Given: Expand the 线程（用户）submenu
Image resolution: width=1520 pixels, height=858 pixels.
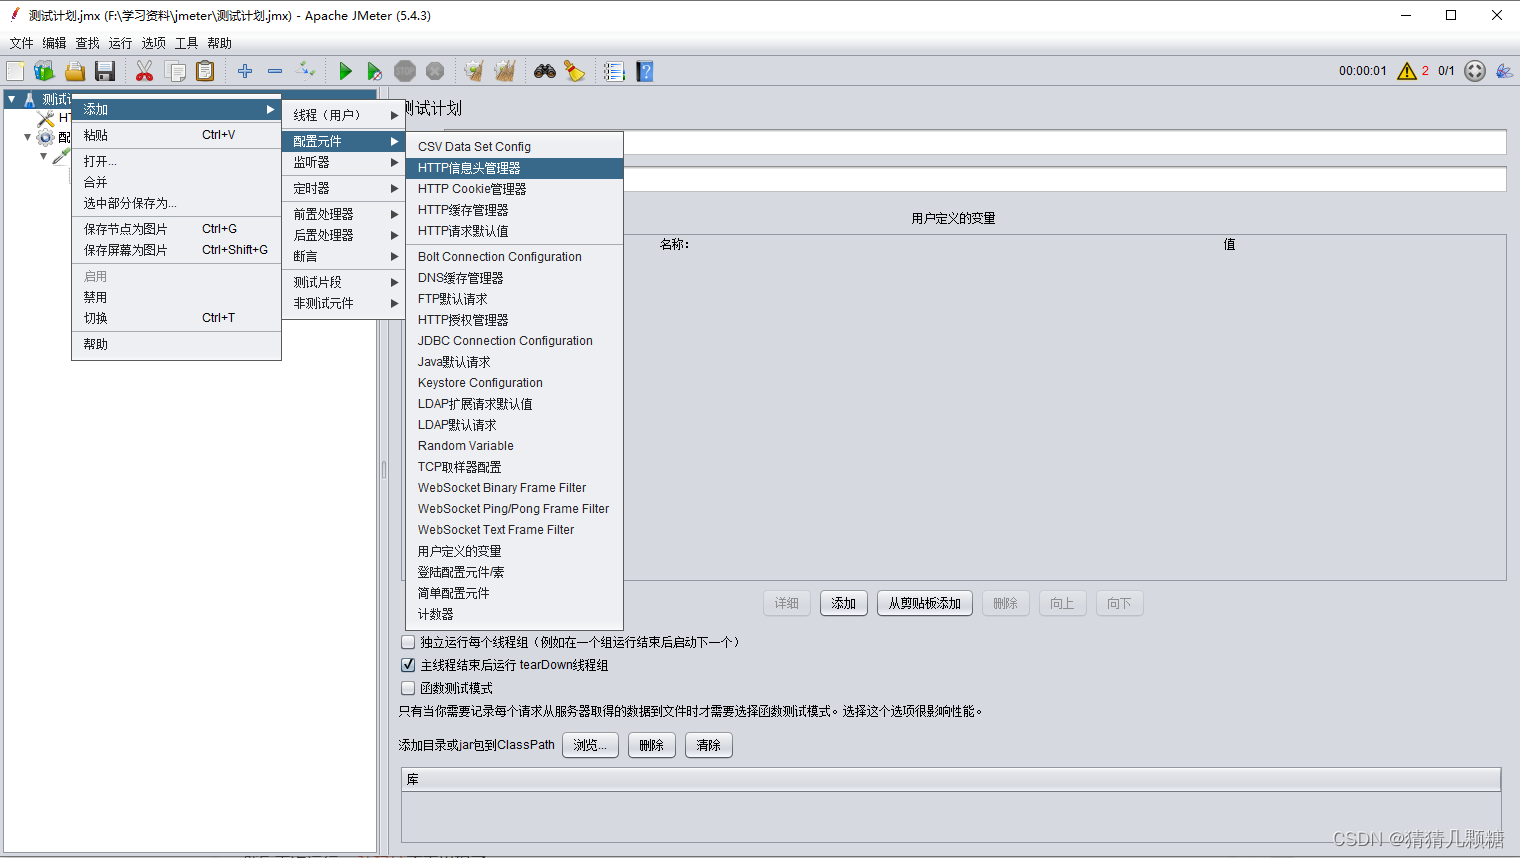Looking at the screenshot, I should (x=343, y=115).
